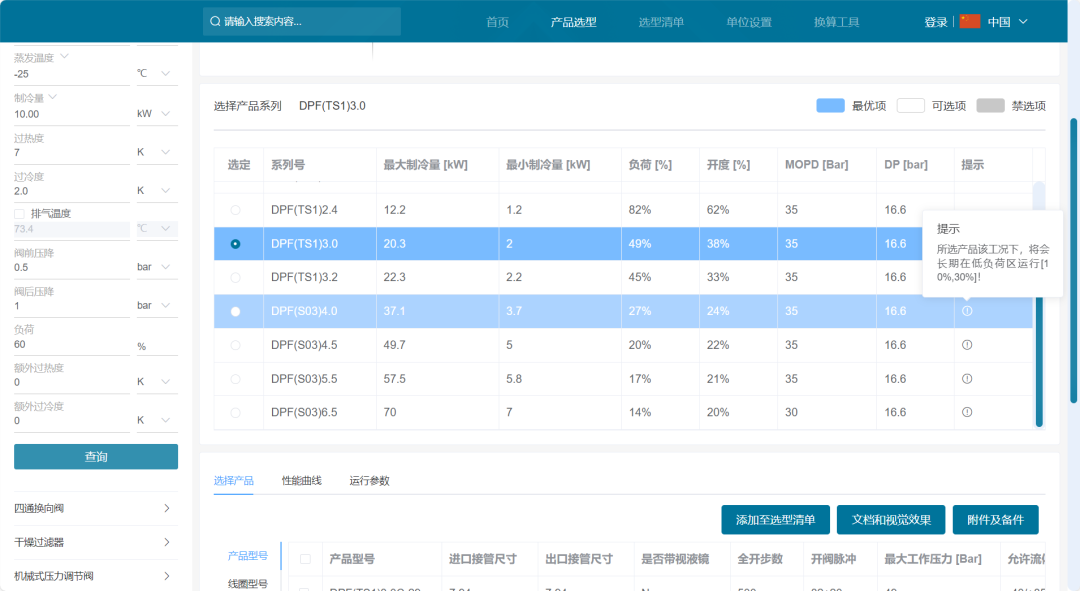Open the 额外过冷度 K unit dropdown
Screen dimensions: 1080x591
pos(157,420)
